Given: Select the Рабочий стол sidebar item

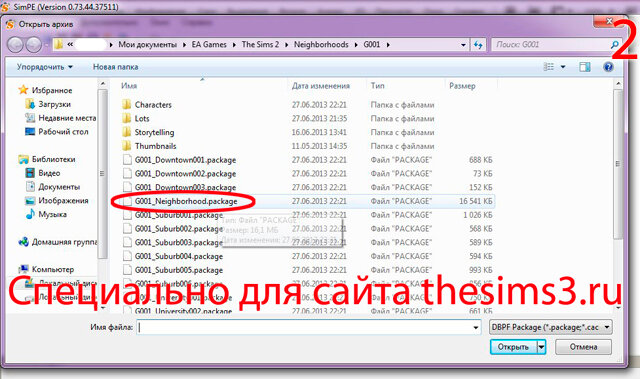Looking at the screenshot, I should coord(57,132).
